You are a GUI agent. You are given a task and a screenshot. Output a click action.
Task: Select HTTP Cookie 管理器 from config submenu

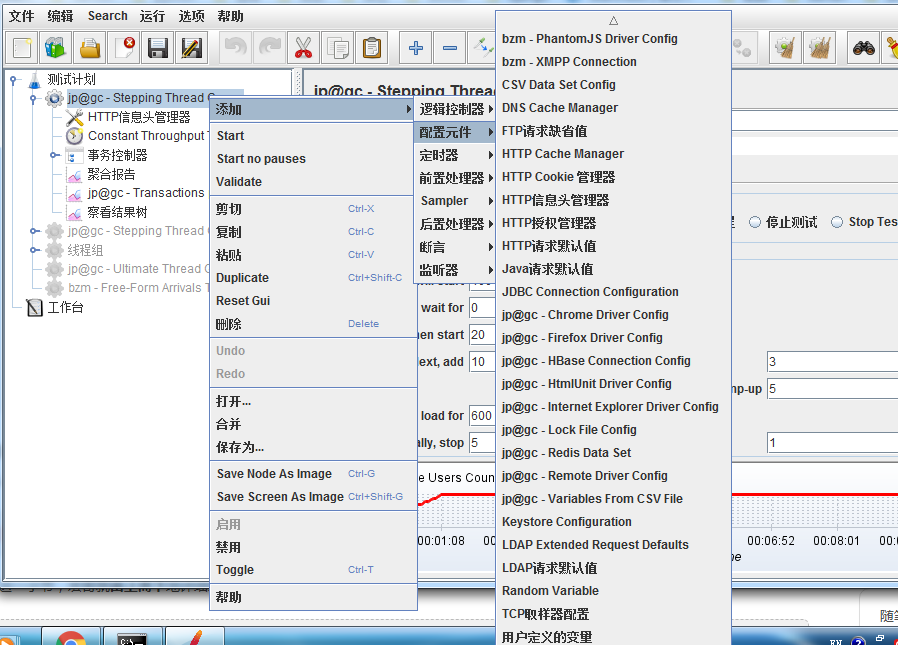coord(558,177)
